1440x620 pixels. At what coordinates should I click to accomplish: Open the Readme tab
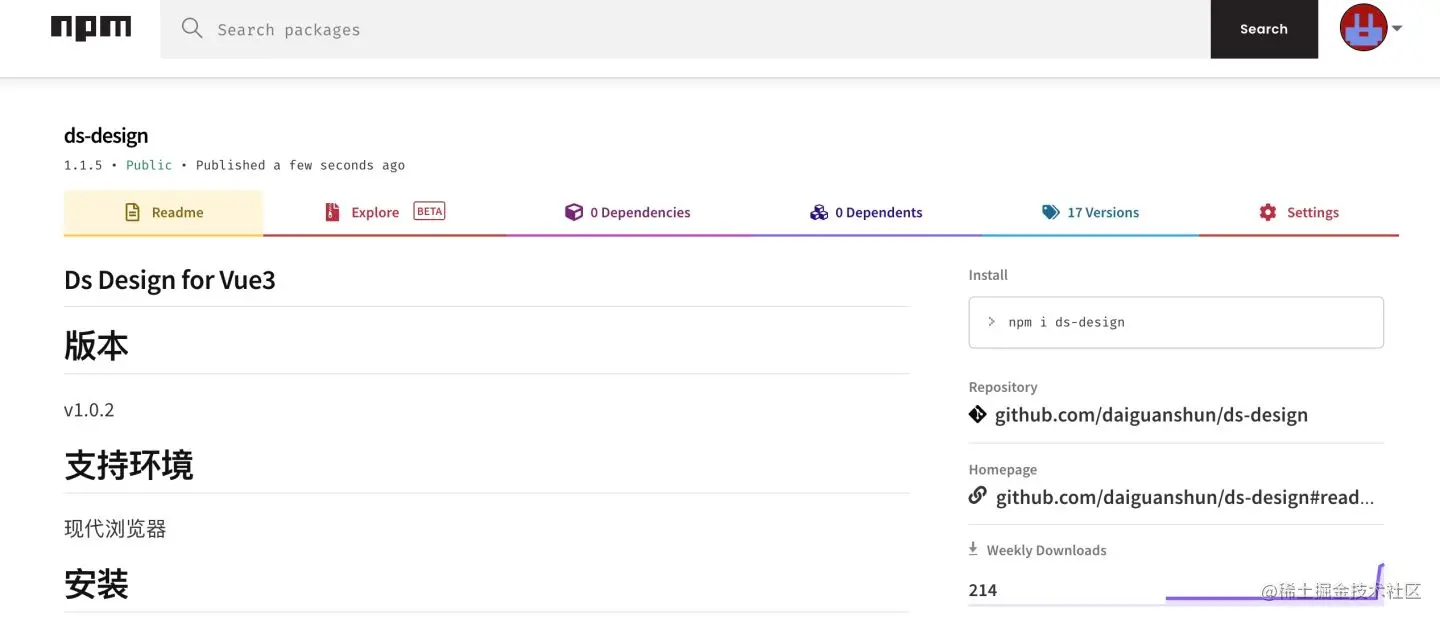click(x=163, y=213)
